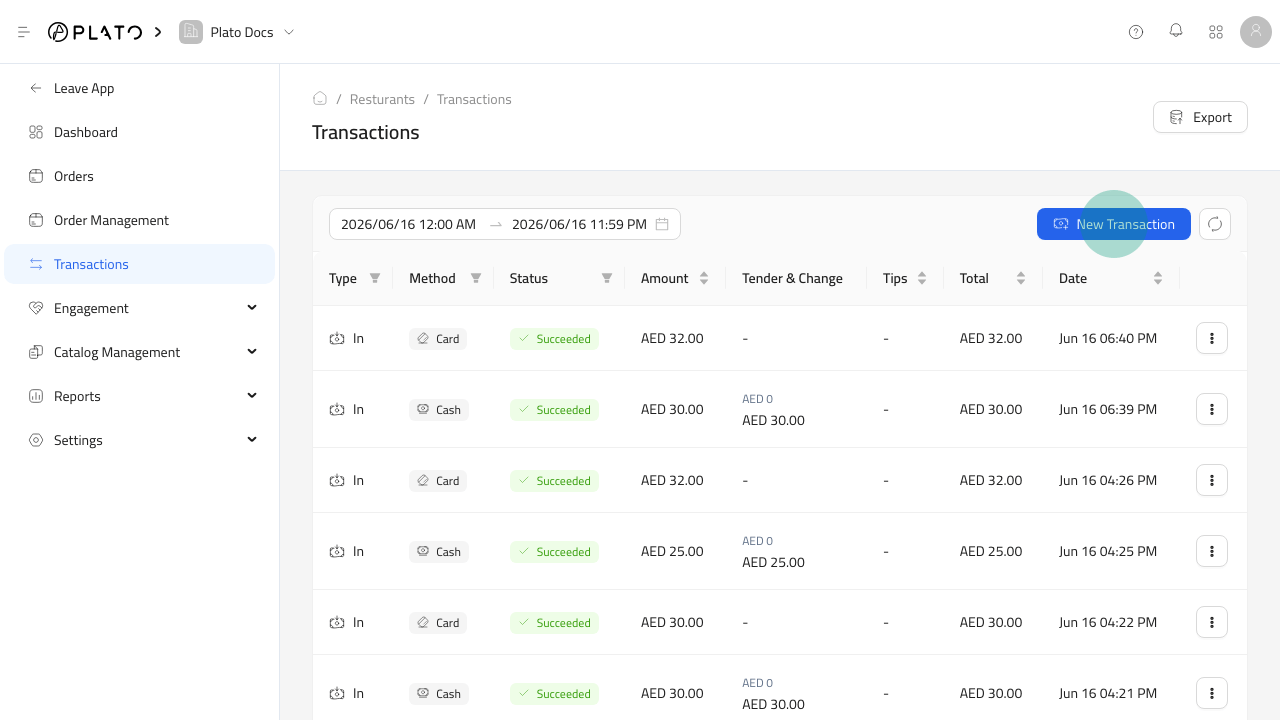Open help question mark icon

(x=1136, y=32)
